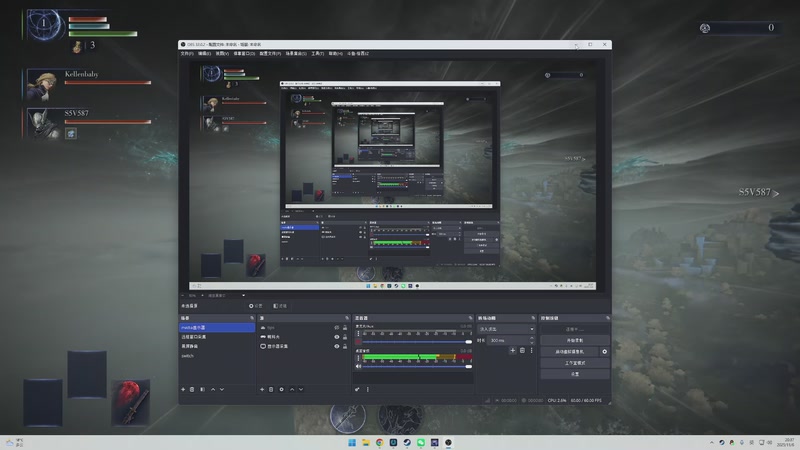Open advanced audio properties gears icon in mixer

click(x=357, y=389)
